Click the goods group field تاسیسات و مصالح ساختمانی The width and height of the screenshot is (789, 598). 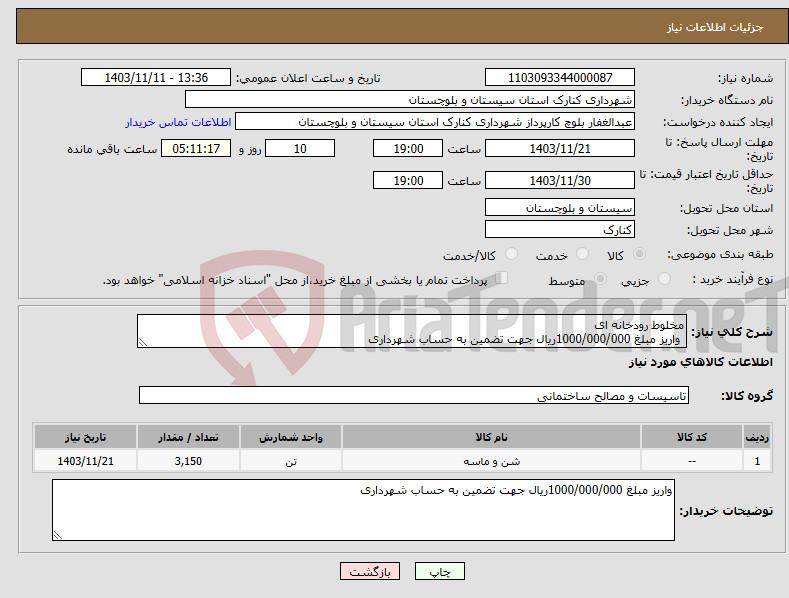click(414, 396)
